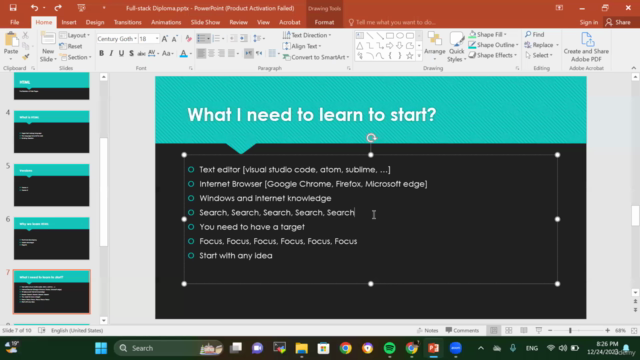Viewport: 640px width, 360px height.
Task: Adjust the zoom slider handle
Action: pyautogui.click(x=570, y=330)
